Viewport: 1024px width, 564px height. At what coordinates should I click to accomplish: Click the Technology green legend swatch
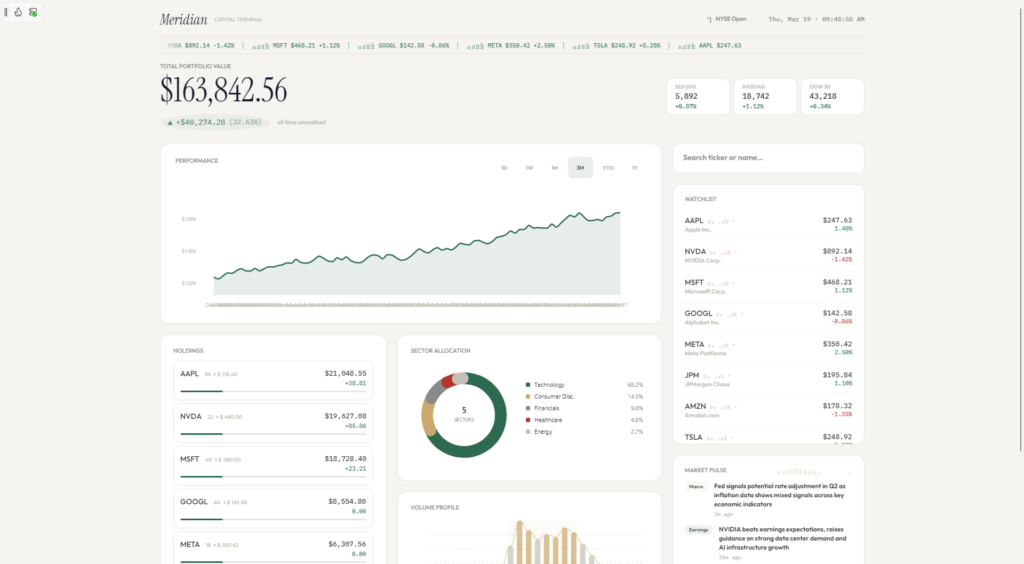tap(528, 385)
